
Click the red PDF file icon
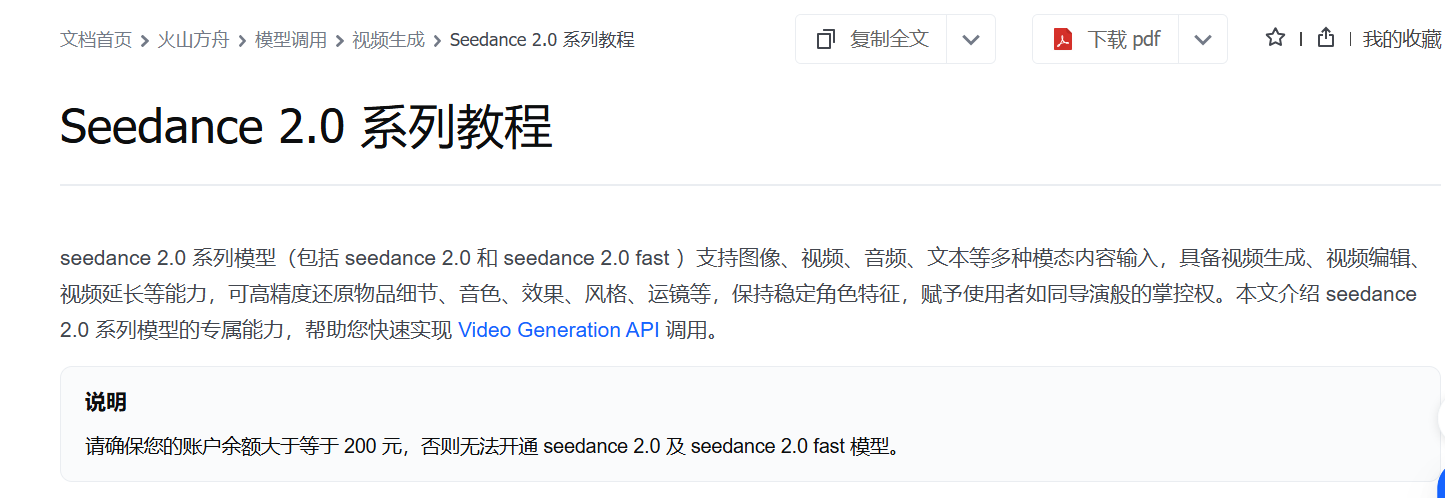tap(1062, 40)
